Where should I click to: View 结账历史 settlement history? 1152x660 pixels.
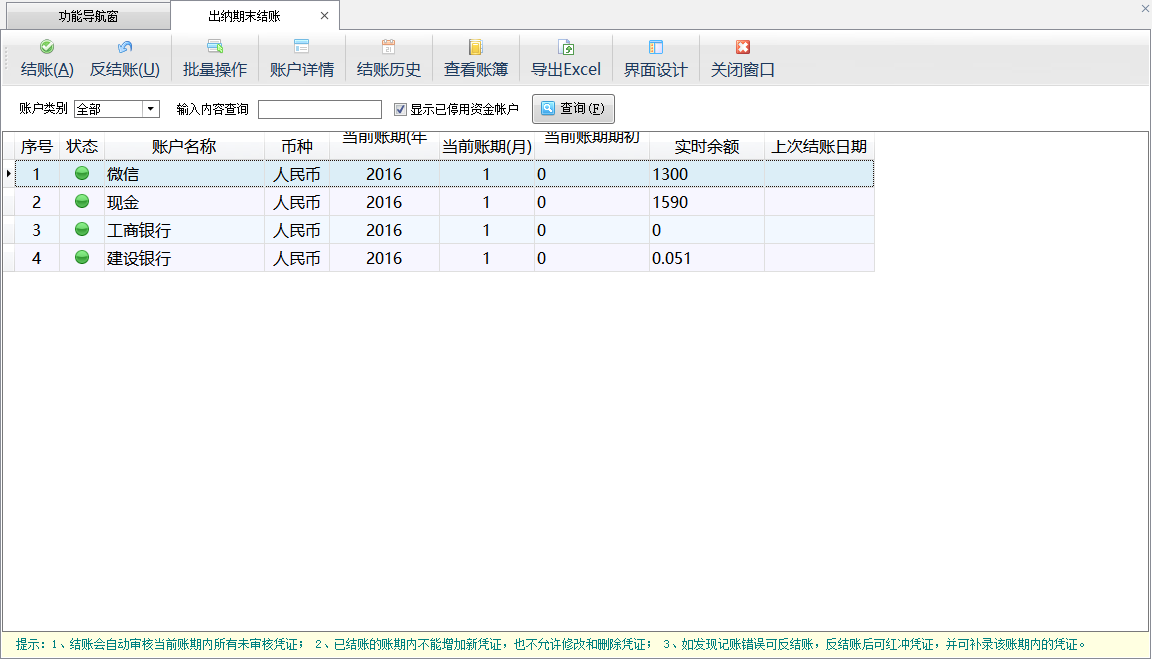click(x=389, y=47)
